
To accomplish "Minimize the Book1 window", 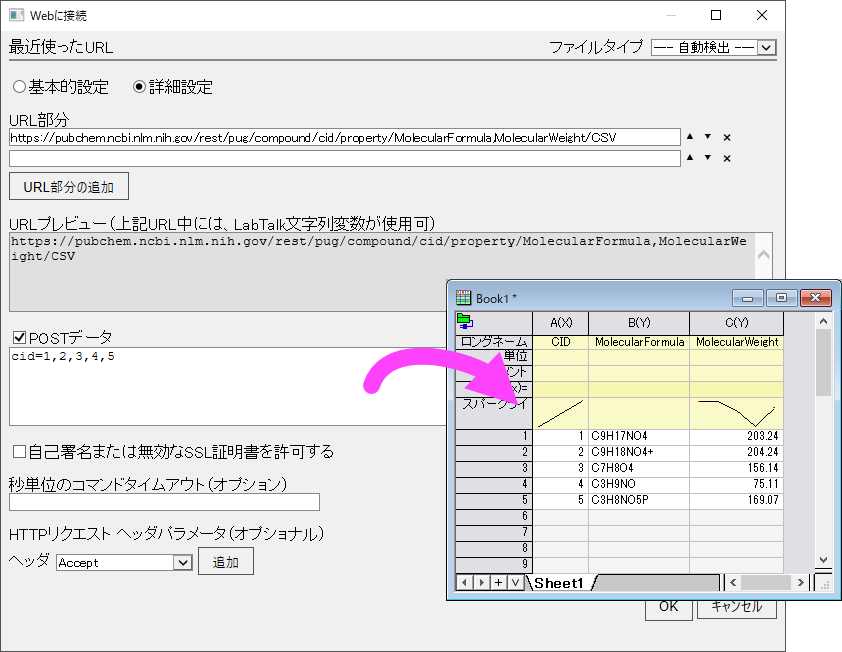I will 747,298.
